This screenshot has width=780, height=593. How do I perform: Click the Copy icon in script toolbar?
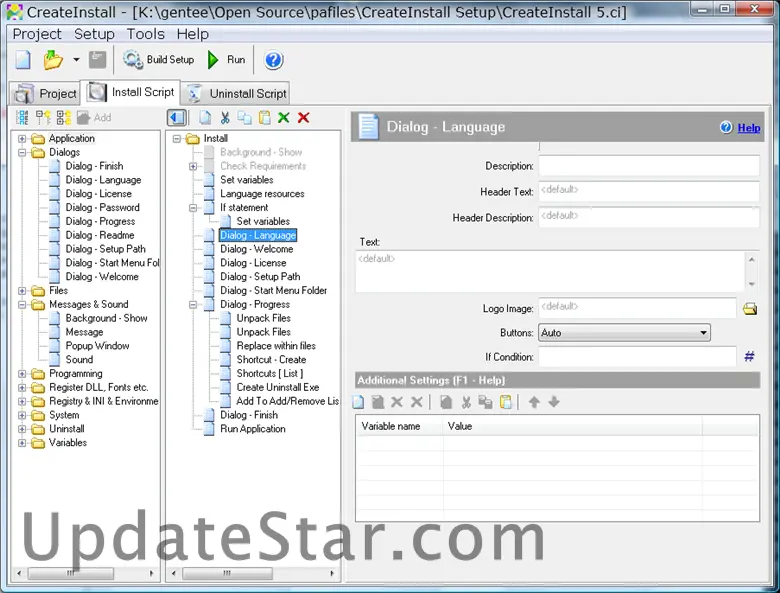click(244, 118)
